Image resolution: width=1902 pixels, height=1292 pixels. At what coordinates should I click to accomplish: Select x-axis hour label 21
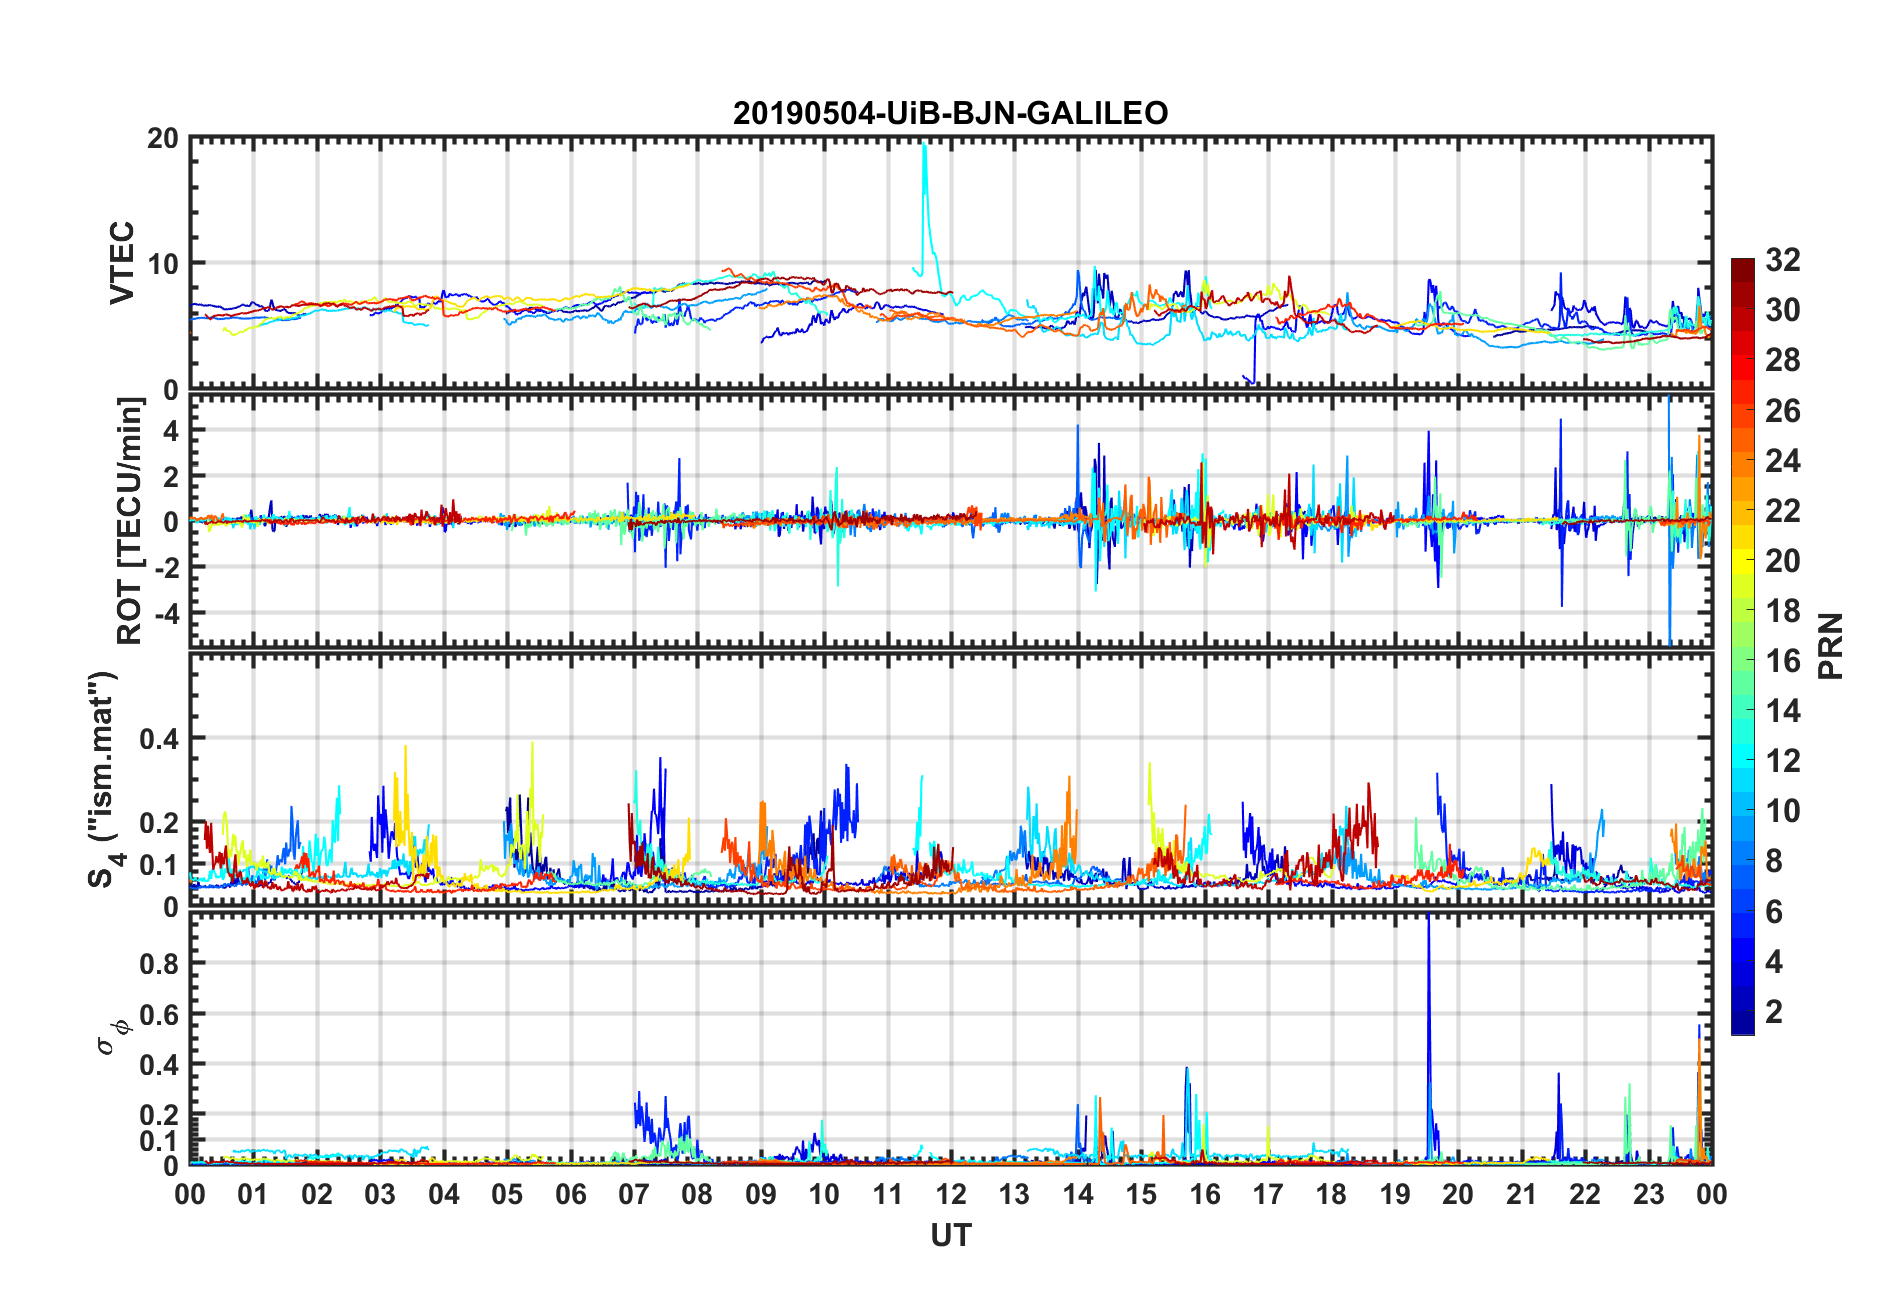(x=1522, y=1194)
